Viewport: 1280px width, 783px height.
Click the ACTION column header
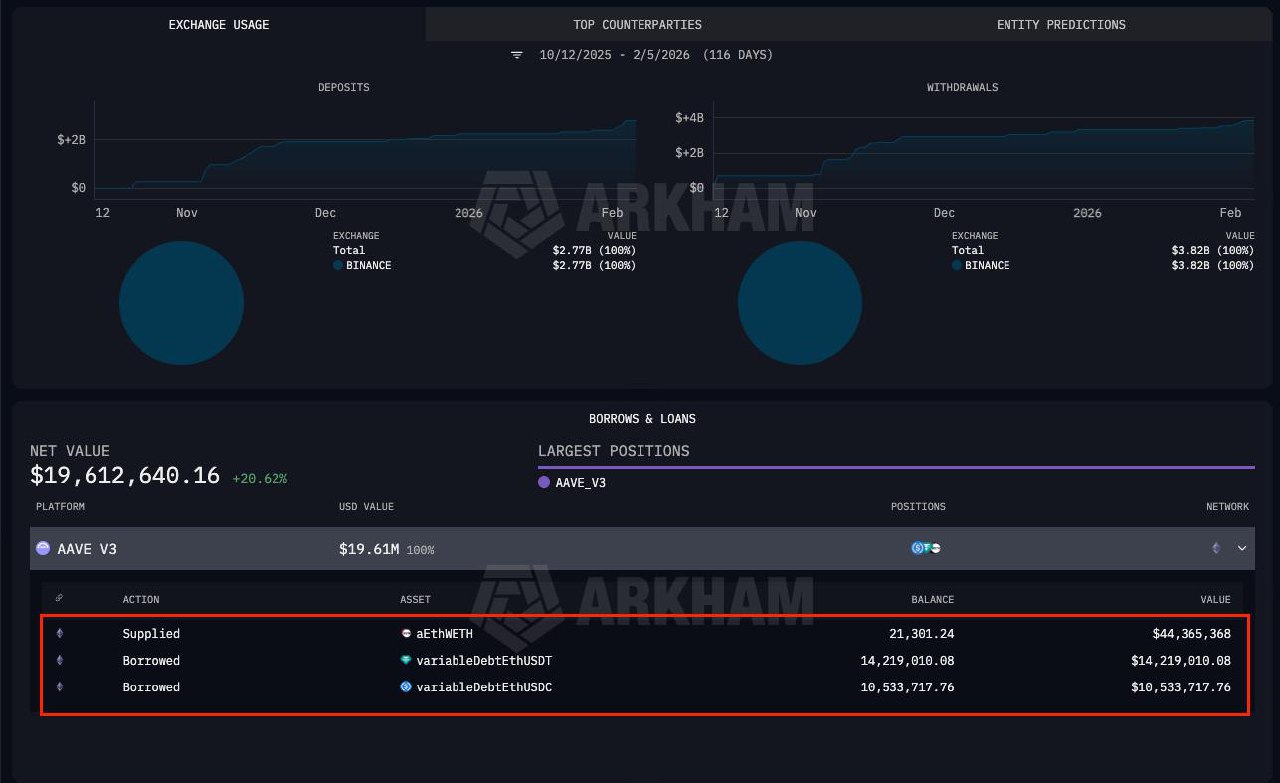click(141, 600)
